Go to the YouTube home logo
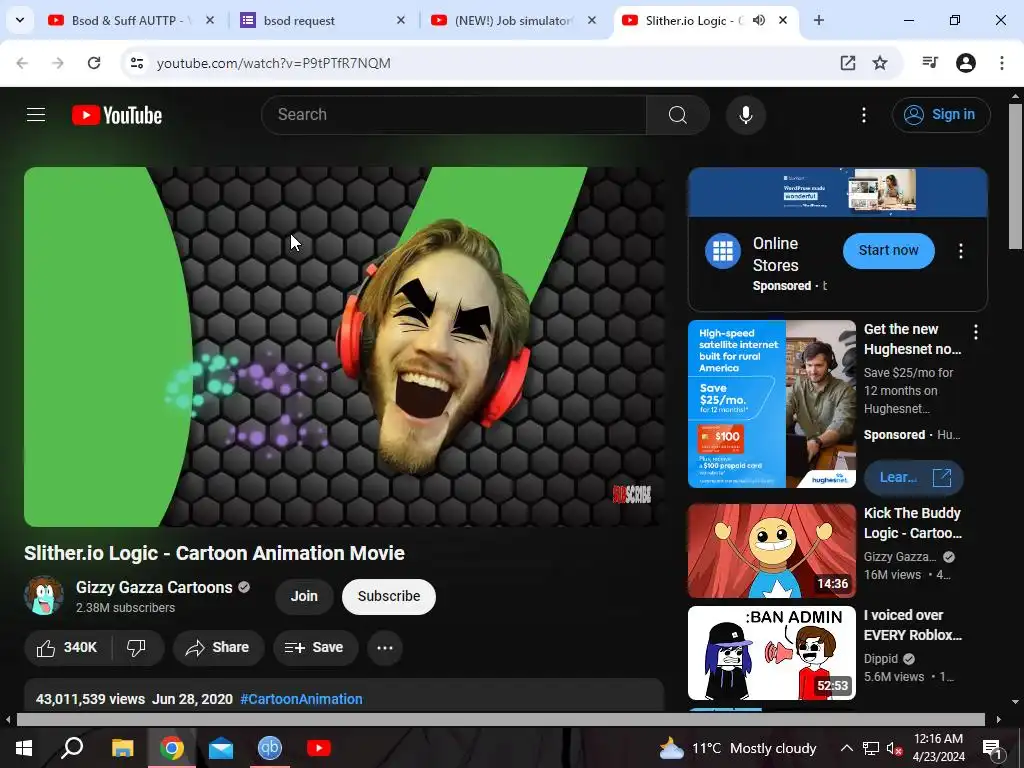This screenshot has height=768, width=1024. [117, 115]
